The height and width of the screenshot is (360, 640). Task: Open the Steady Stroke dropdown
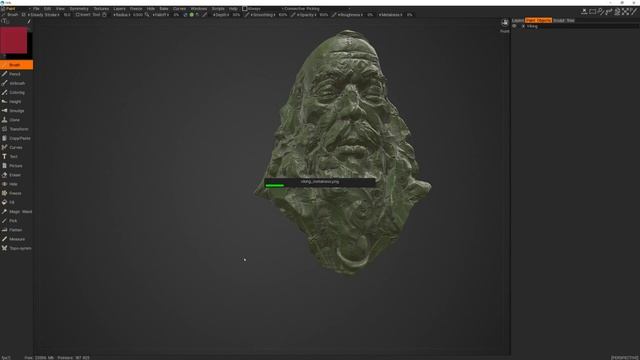pos(43,15)
